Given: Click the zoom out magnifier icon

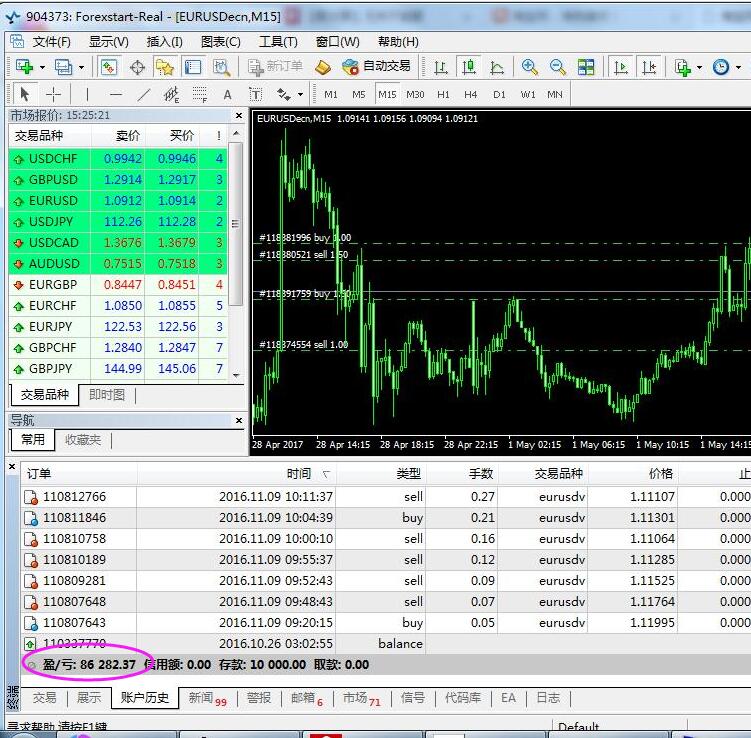Looking at the screenshot, I should (x=558, y=67).
